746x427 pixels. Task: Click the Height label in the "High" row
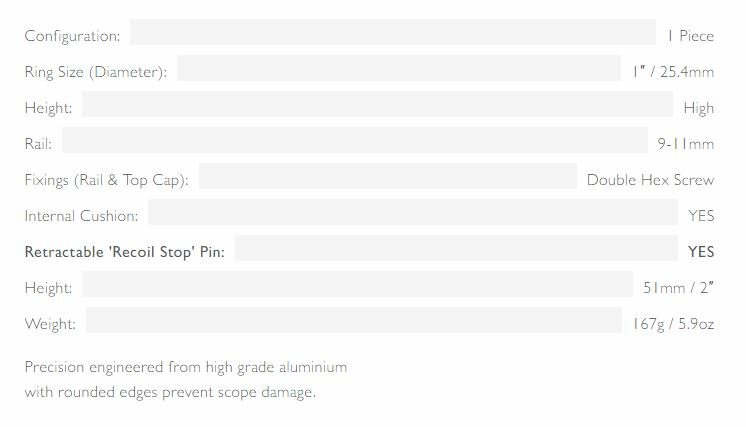48,108
